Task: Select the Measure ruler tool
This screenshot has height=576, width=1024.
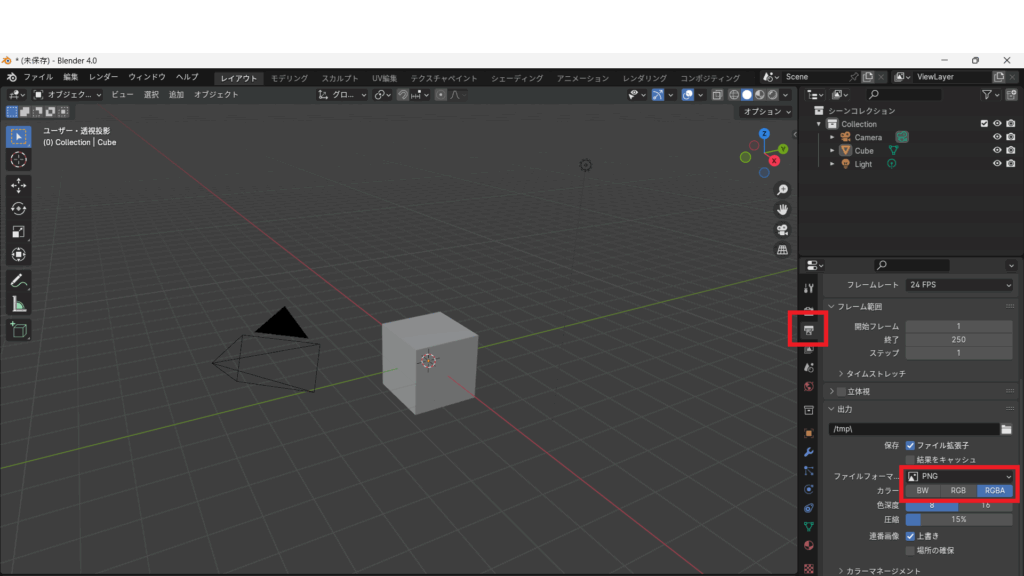Action: tap(18, 304)
